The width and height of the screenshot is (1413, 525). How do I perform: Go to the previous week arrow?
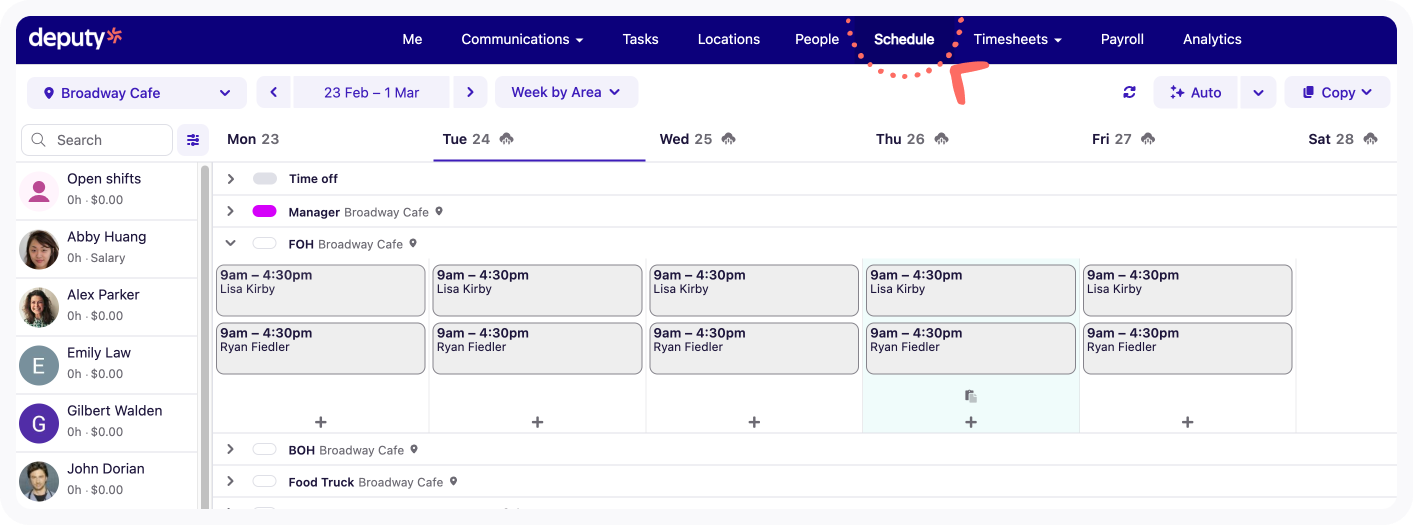(x=273, y=92)
